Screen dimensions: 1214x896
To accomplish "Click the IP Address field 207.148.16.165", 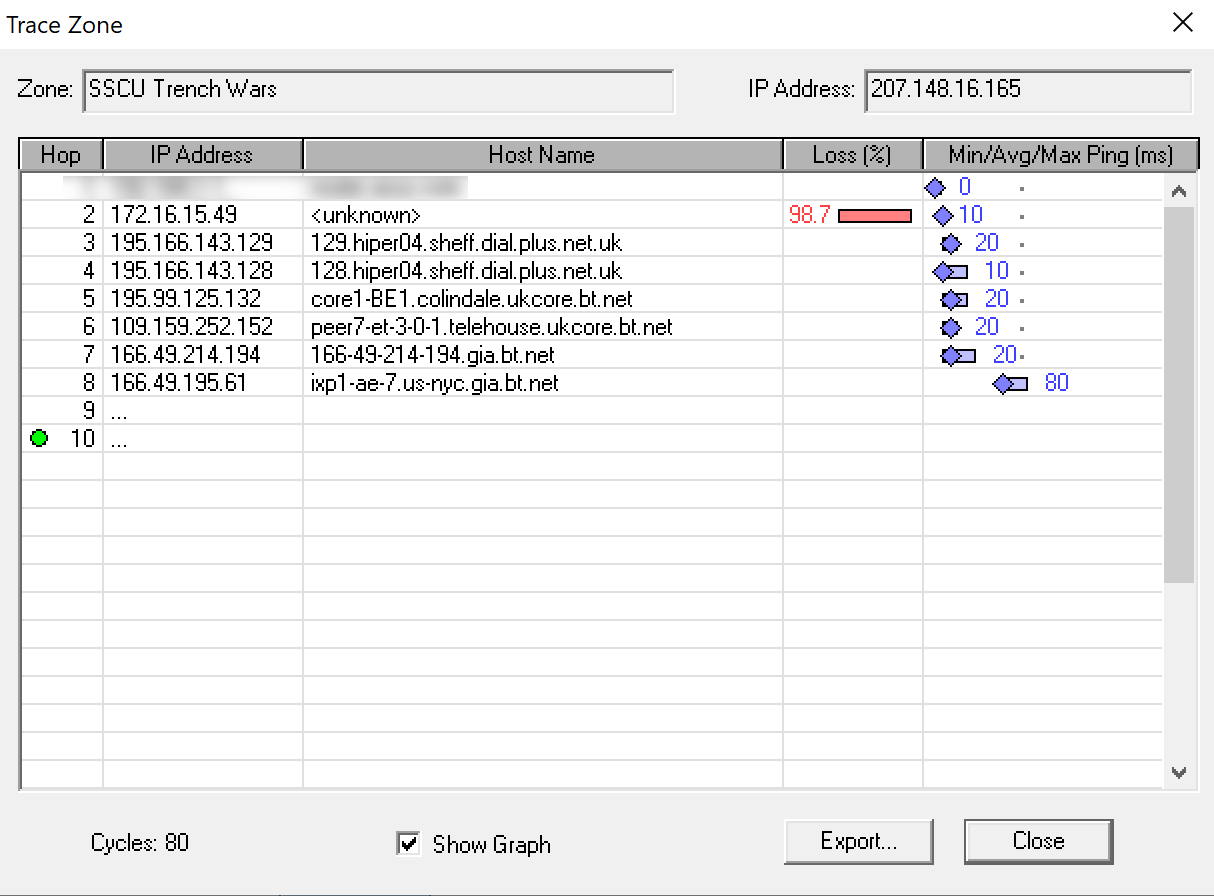I will click(1027, 90).
